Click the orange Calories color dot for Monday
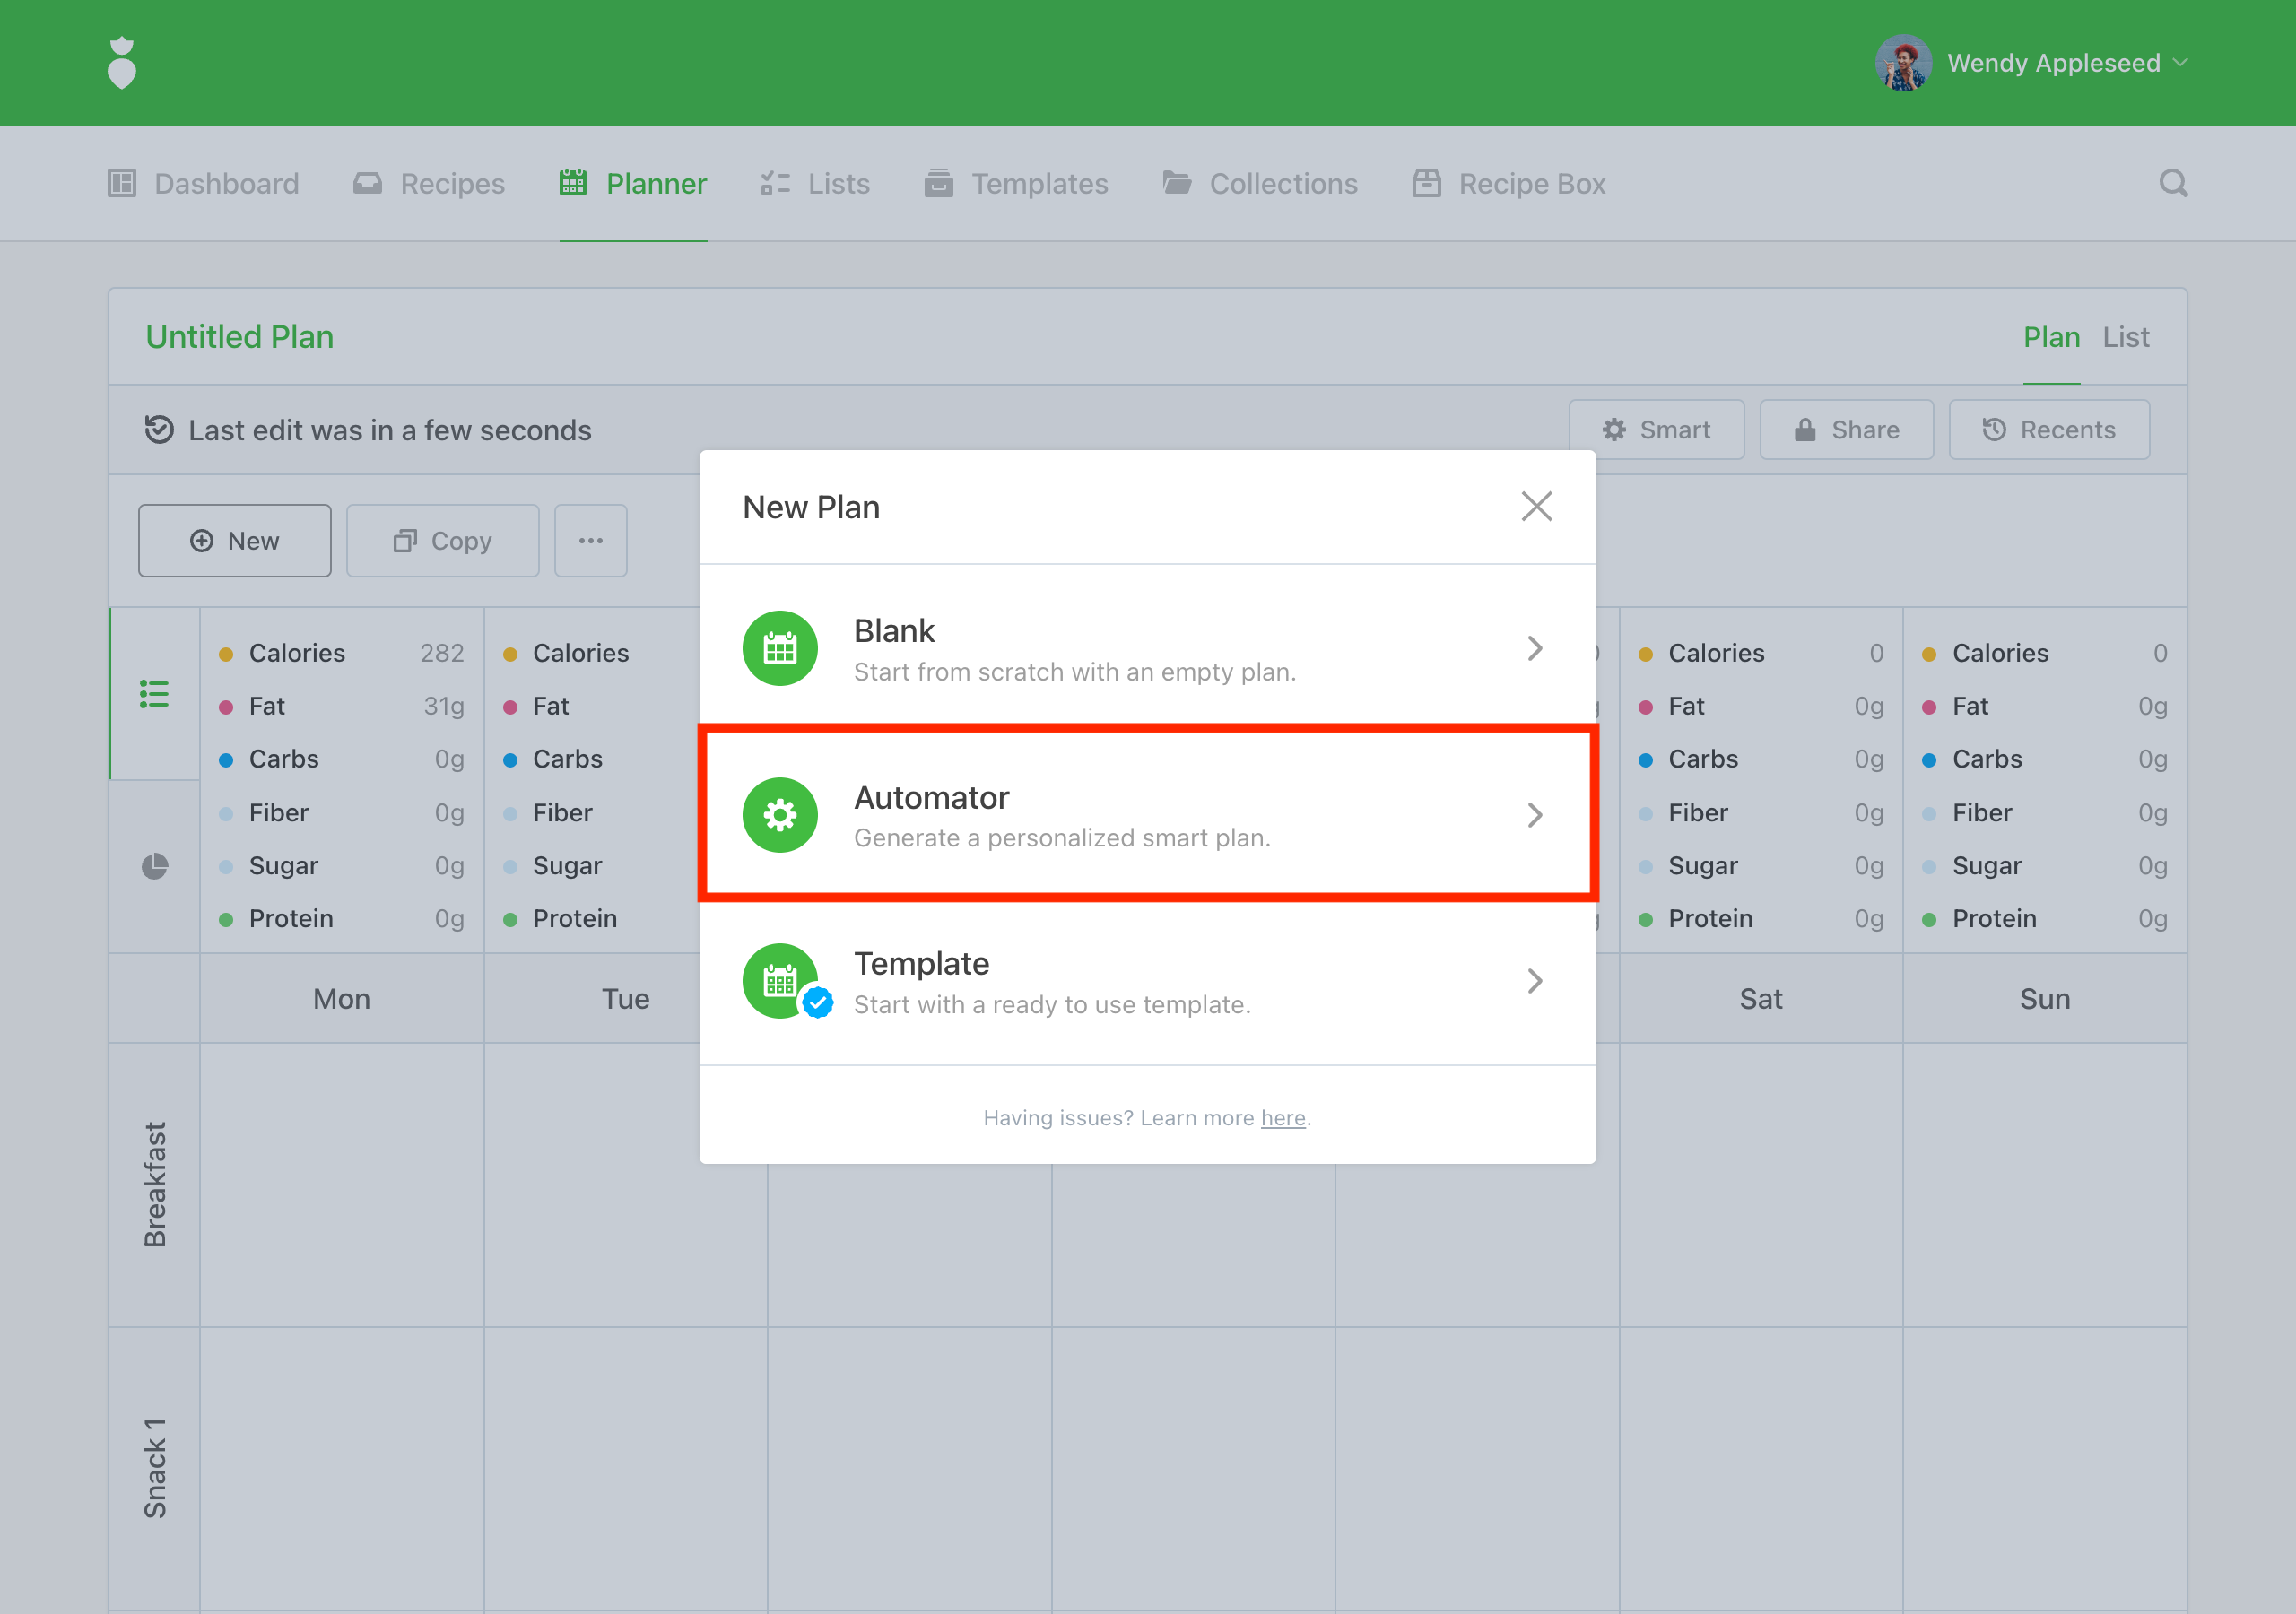The image size is (2296, 1614). [x=226, y=654]
